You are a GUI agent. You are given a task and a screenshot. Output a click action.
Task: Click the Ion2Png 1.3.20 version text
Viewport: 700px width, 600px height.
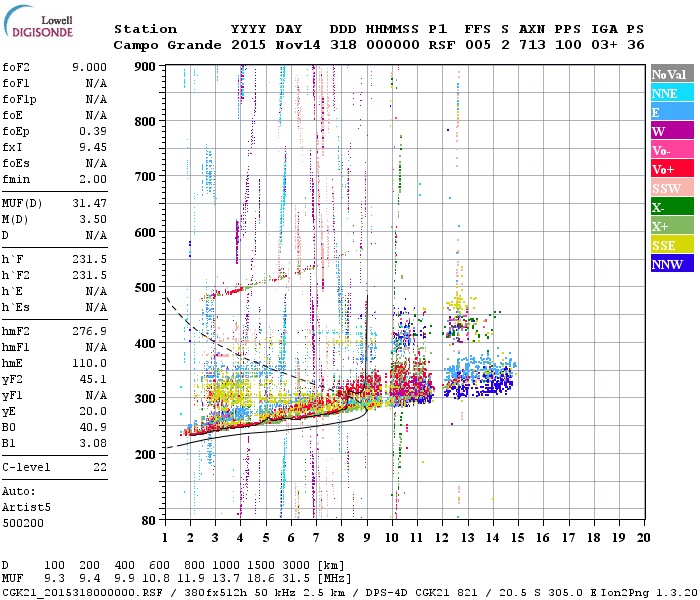[x=649, y=593]
